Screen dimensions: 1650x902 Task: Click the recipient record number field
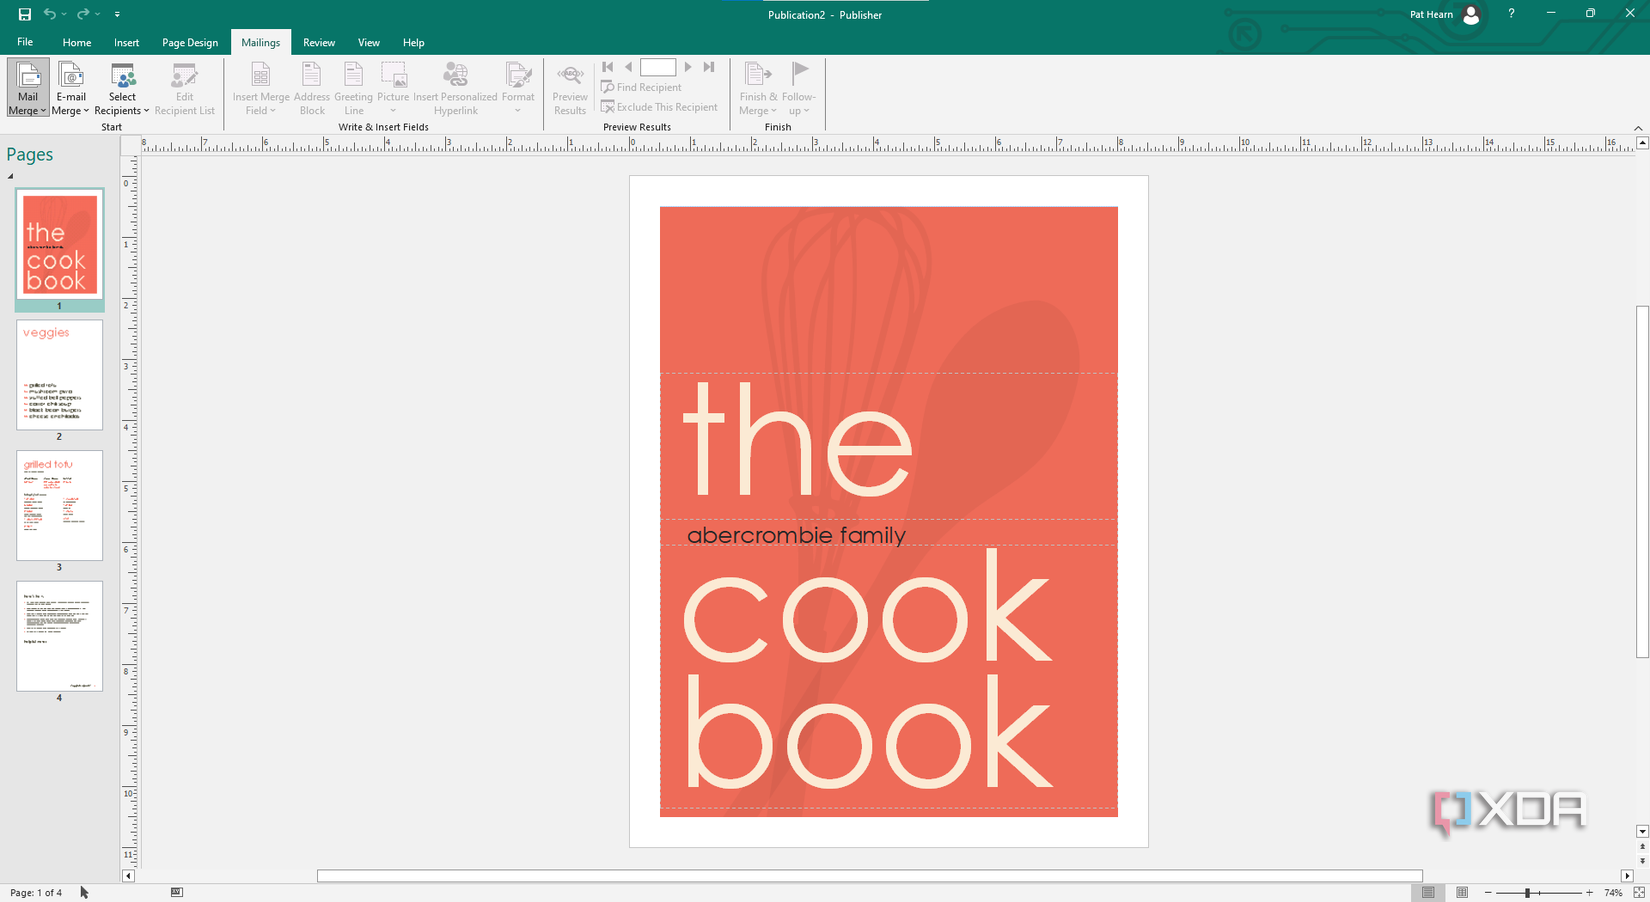658,67
